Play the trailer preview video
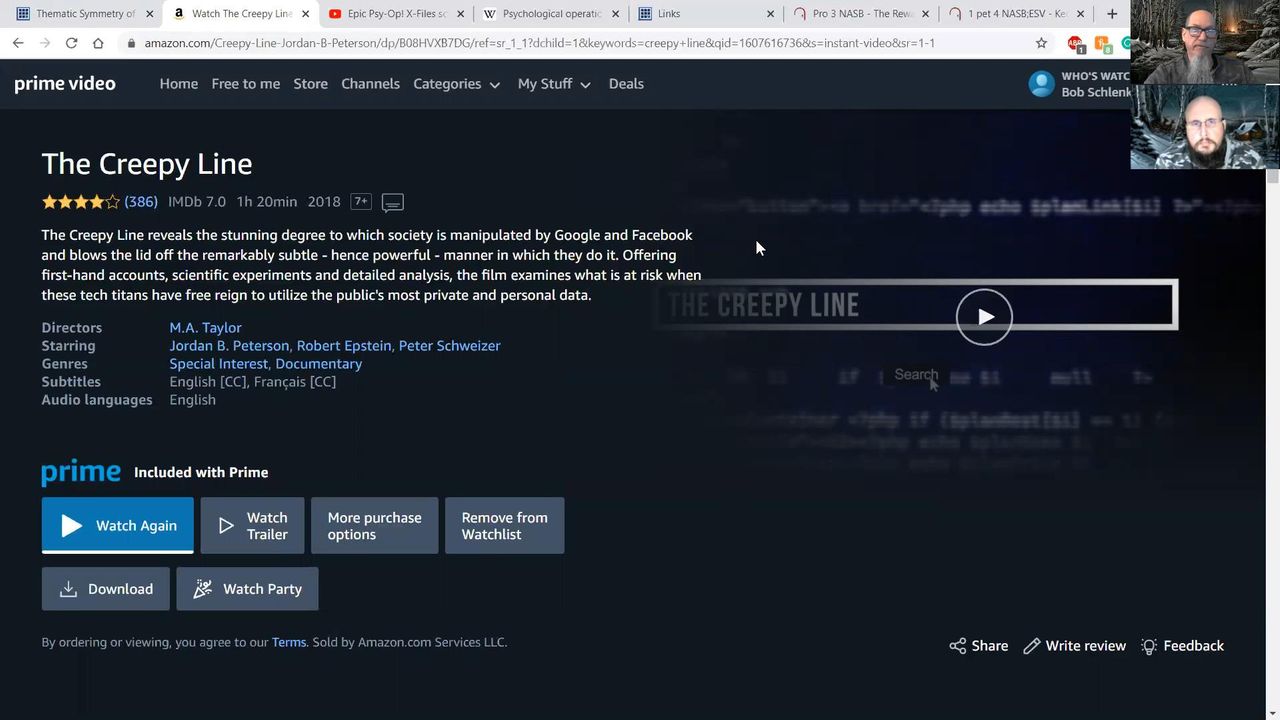This screenshot has width=1280, height=720. 984,317
